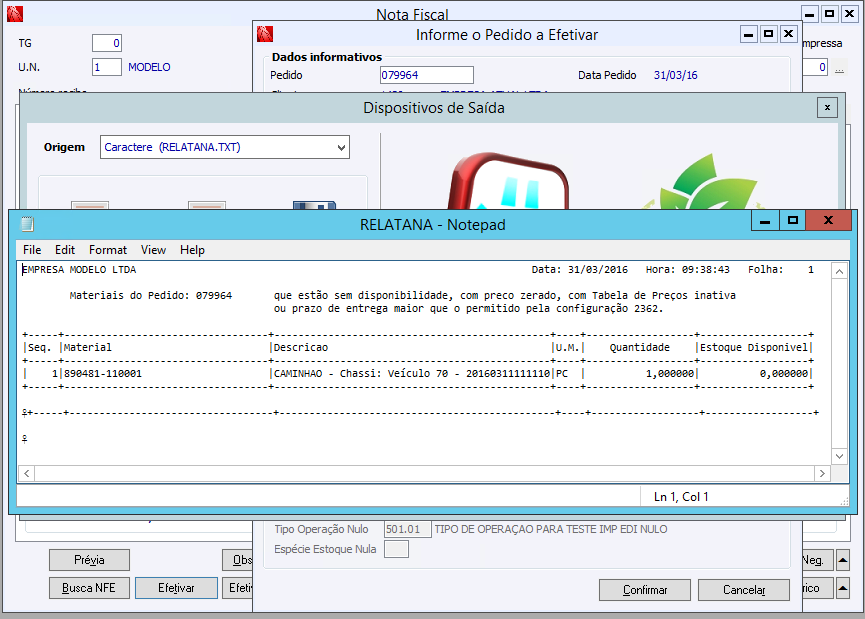This screenshot has width=865, height=619.
Task: Click the material code 890481-110001 text
Action: [103, 373]
